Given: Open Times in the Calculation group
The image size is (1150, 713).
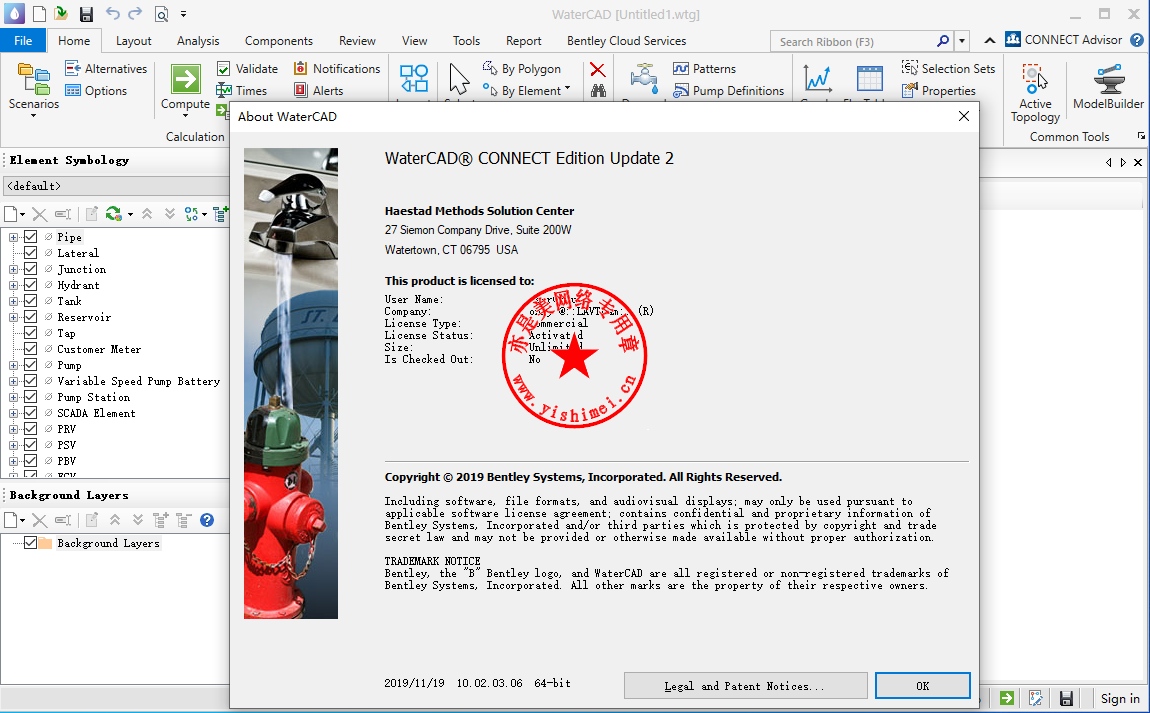Looking at the screenshot, I should (x=241, y=90).
